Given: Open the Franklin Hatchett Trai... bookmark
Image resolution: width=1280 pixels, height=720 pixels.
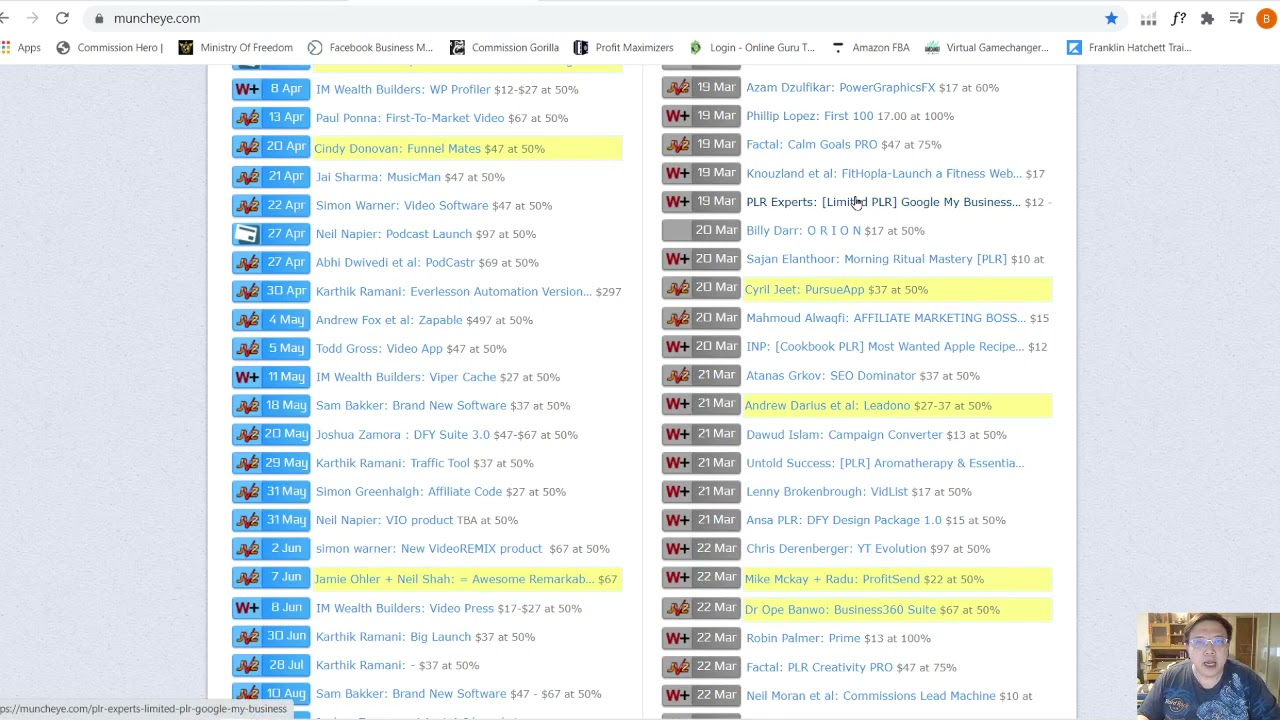Looking at the screenshot, I should (1130, 47).
